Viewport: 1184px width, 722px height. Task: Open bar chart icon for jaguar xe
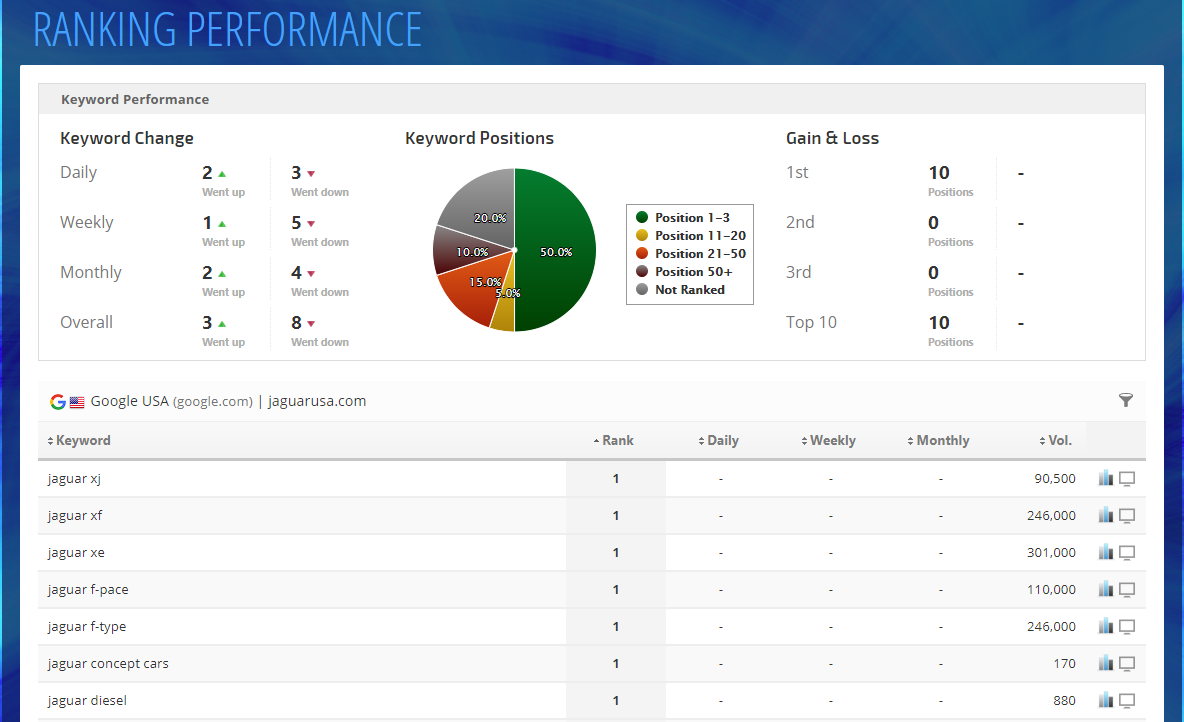pos(1105,553)
